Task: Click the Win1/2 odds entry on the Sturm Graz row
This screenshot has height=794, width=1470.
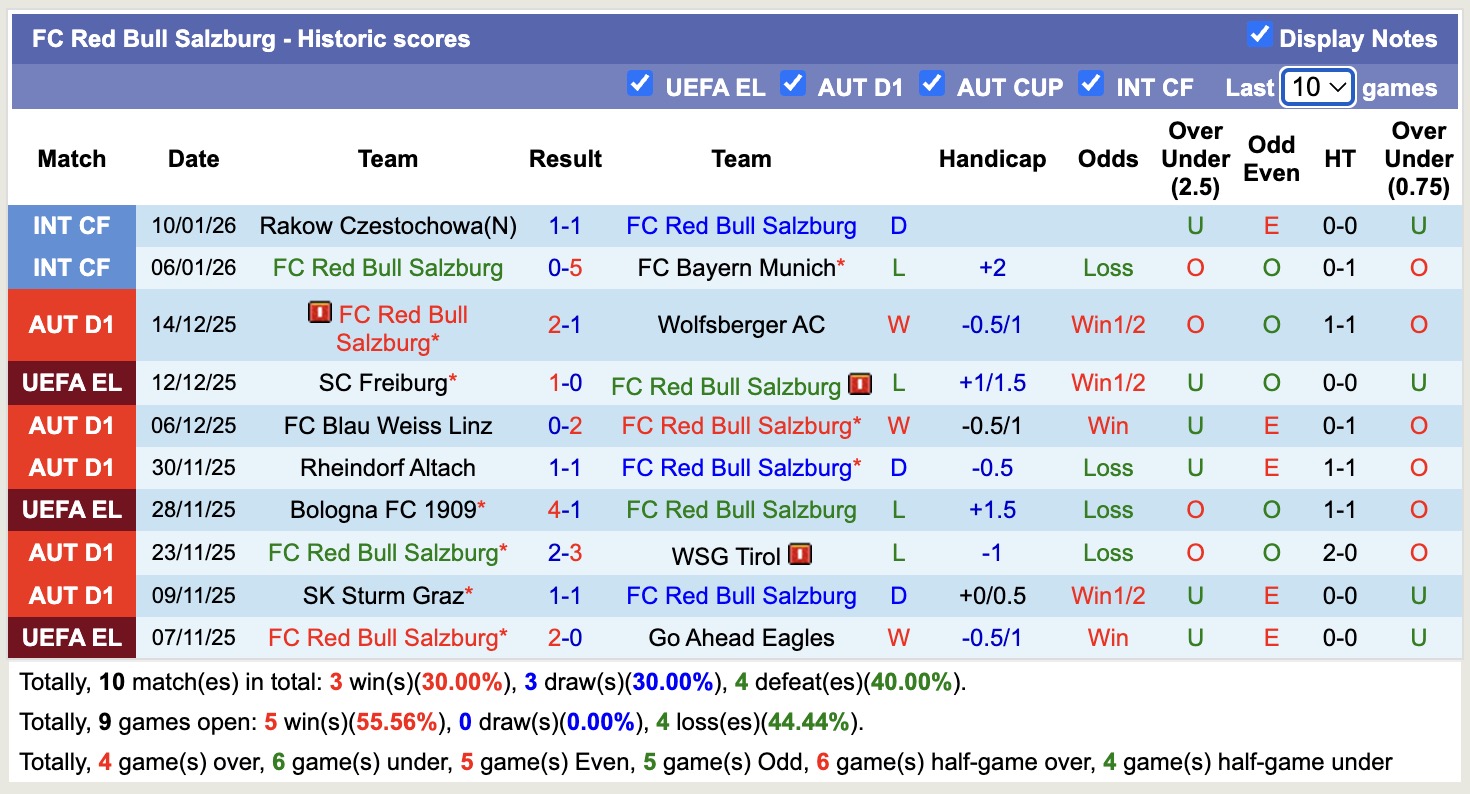Action: click(x=1107, y=595)
